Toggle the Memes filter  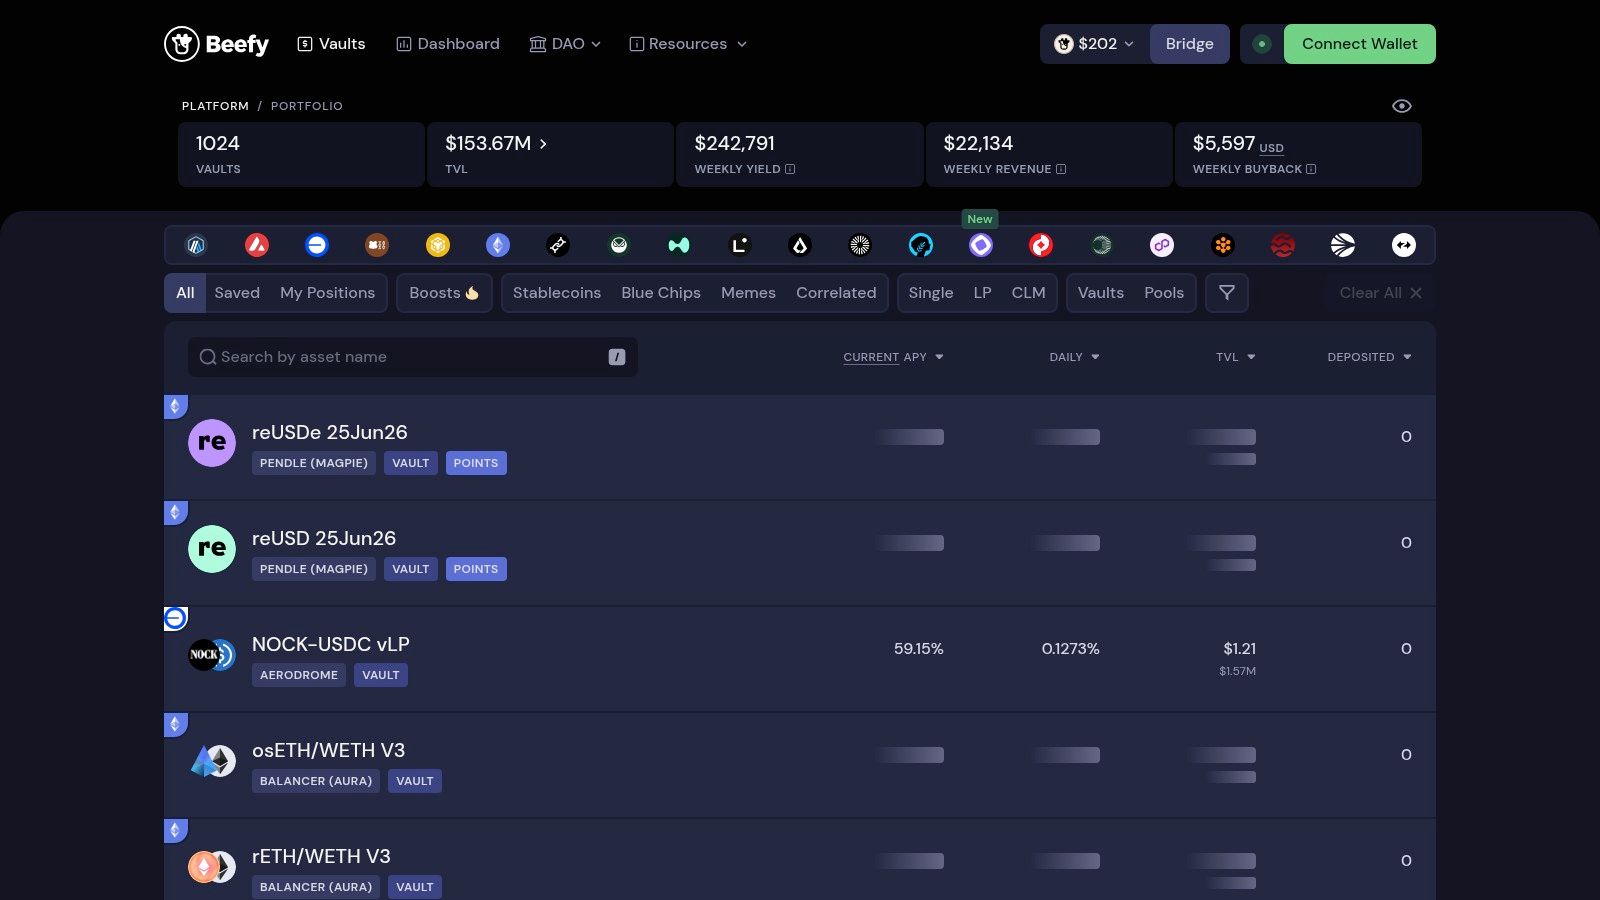pyautogui.click(x=748, y=293)
